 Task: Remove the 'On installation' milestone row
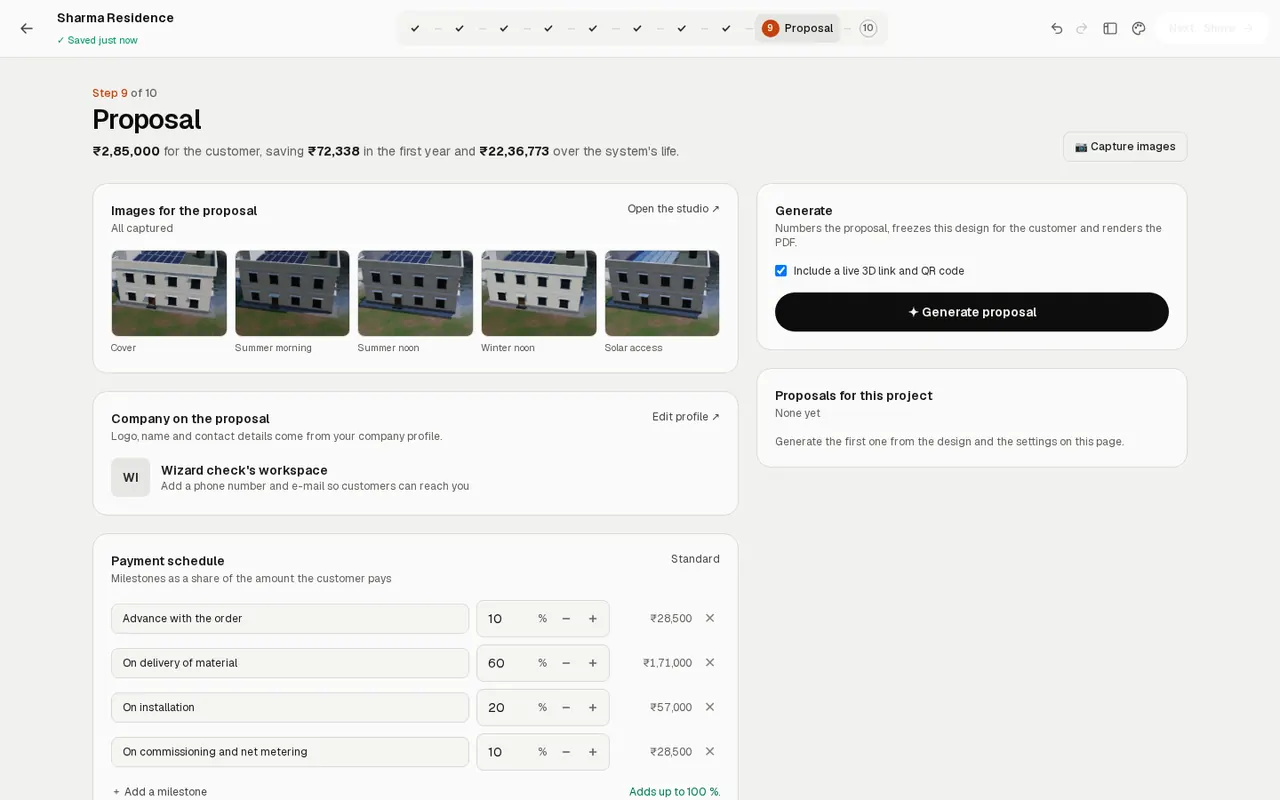pos(710,707)
